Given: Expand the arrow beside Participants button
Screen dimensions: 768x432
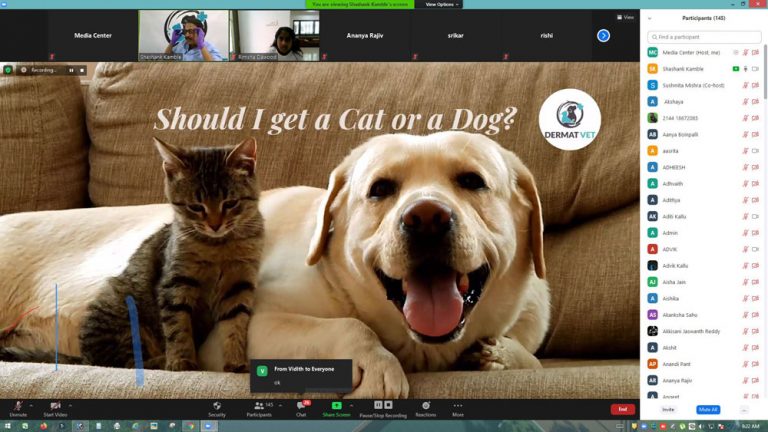Looking at the screenshot, I should [x=280, y=406].
